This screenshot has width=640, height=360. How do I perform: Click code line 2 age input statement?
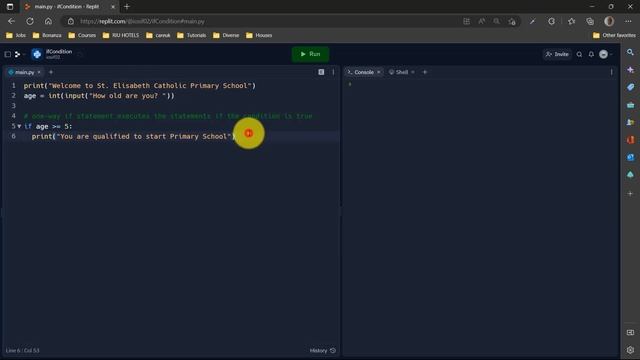coord(99,96)
